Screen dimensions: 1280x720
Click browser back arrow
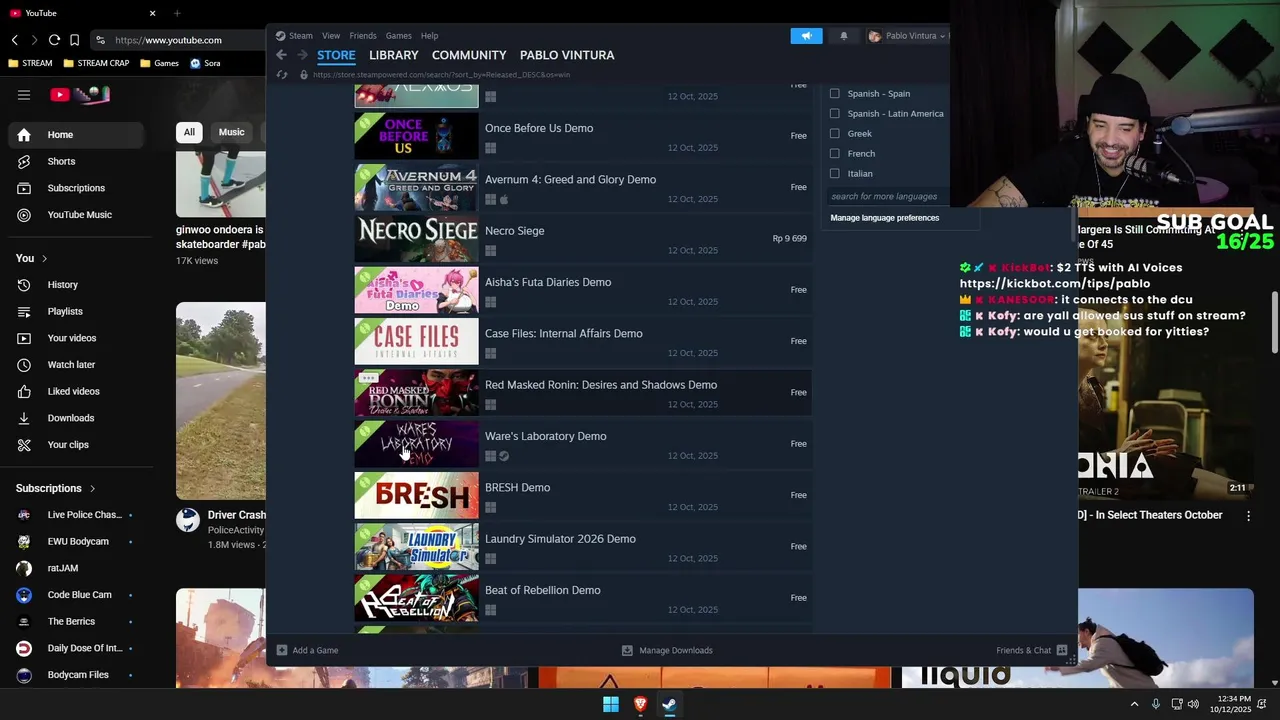coord(14,40)
